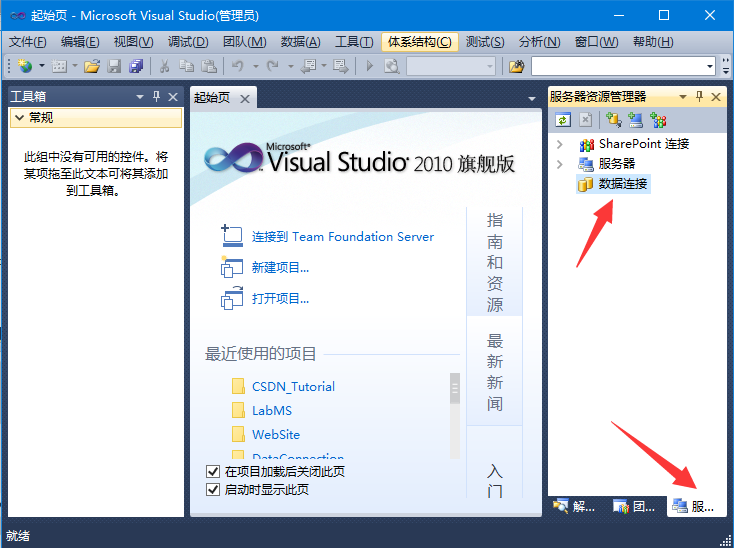The height and width of the screenshot is (548, 734).
Task: Click the Start Debugging play icon
Action: (x=370, y=66)
